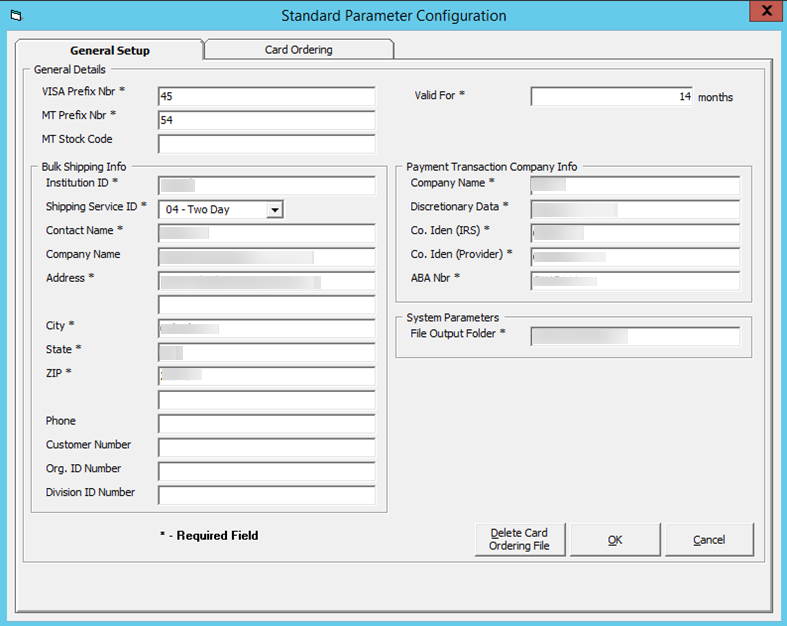The image size is (787, 626).
Task: Click 'Payment Transaction Company Info' group title
Action: [492, 167]
